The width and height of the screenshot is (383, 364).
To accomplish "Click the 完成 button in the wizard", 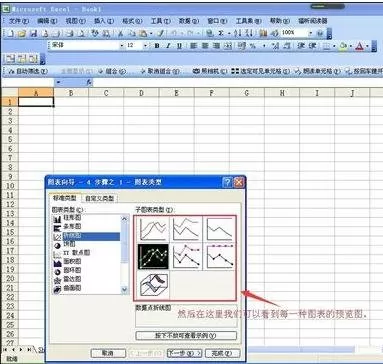I will point(222,353).
